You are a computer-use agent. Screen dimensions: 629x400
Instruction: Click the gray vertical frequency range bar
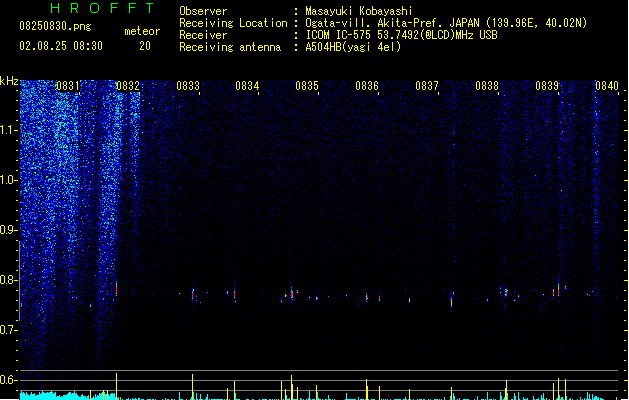click(20, 281)
